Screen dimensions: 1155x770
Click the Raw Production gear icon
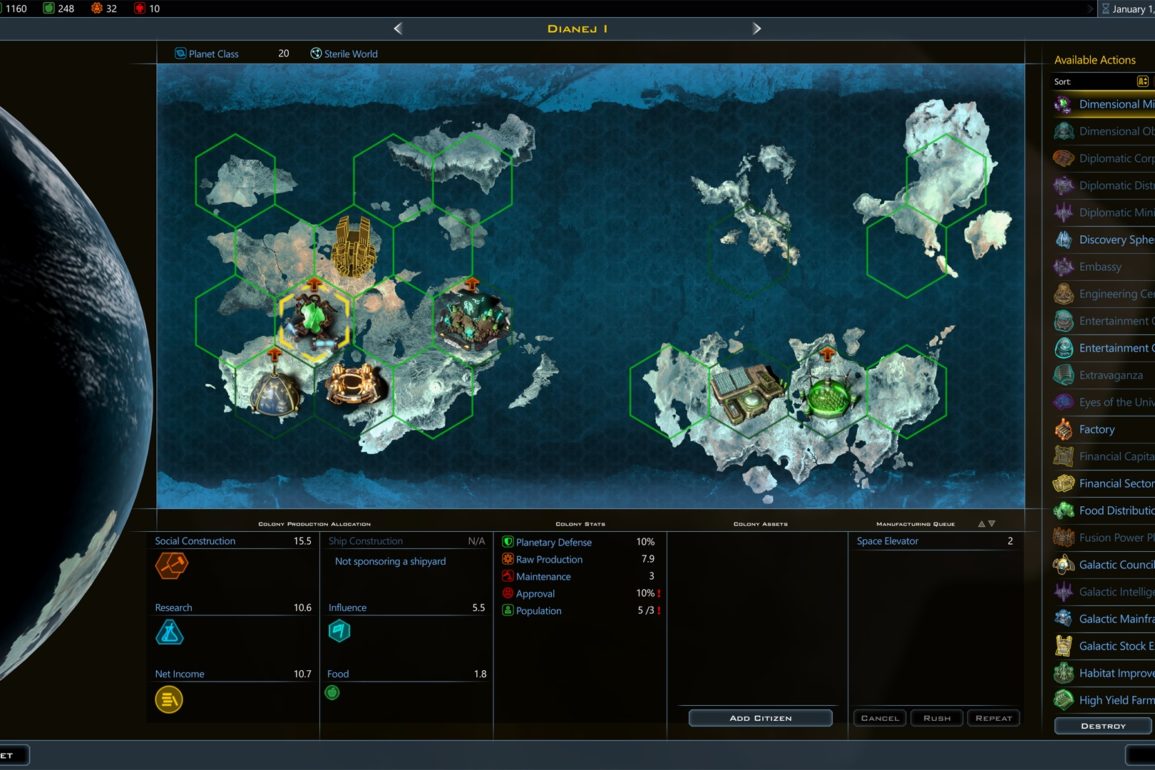point(508,559)
